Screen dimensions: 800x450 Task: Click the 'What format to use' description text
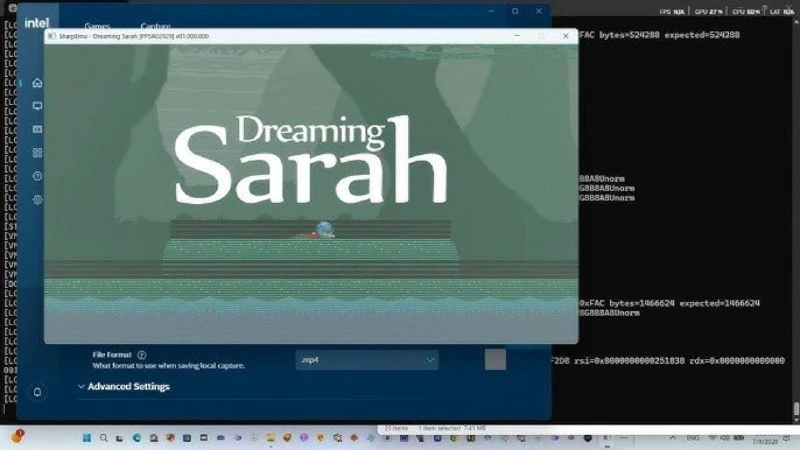click(x=168, y=365)
